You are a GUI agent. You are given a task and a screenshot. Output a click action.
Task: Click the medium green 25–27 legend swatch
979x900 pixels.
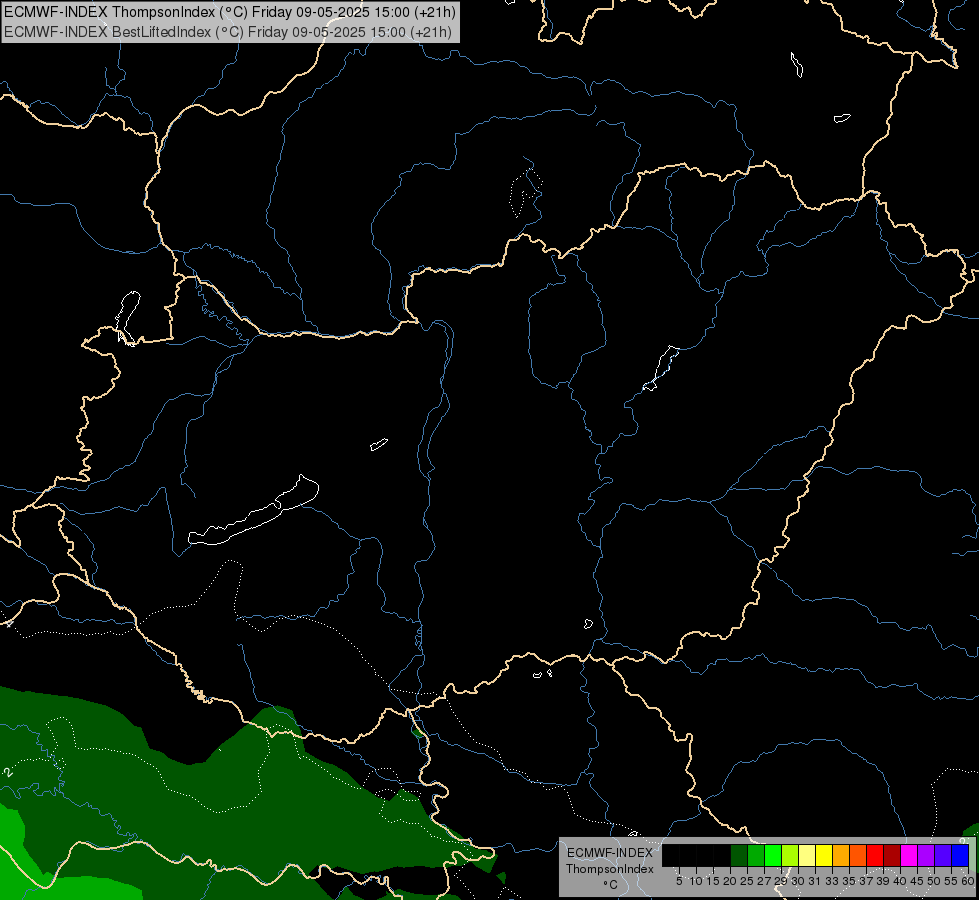pos(756,855)
